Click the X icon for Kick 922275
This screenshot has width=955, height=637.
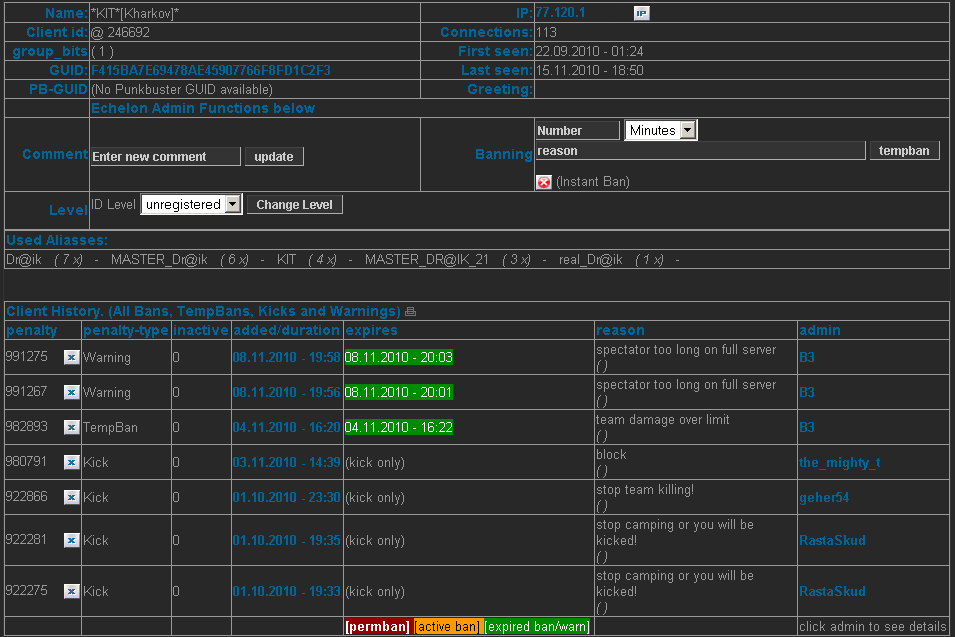[x=71, y=591]
